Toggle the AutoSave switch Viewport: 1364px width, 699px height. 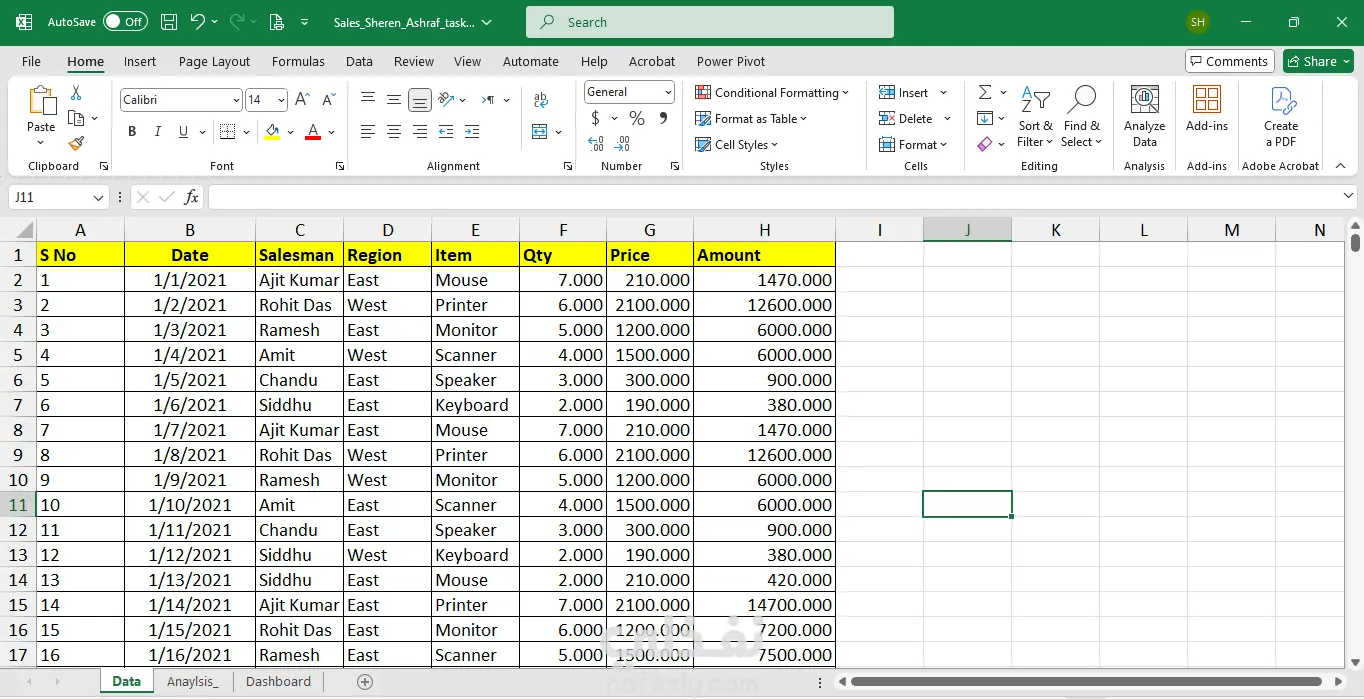125,22
